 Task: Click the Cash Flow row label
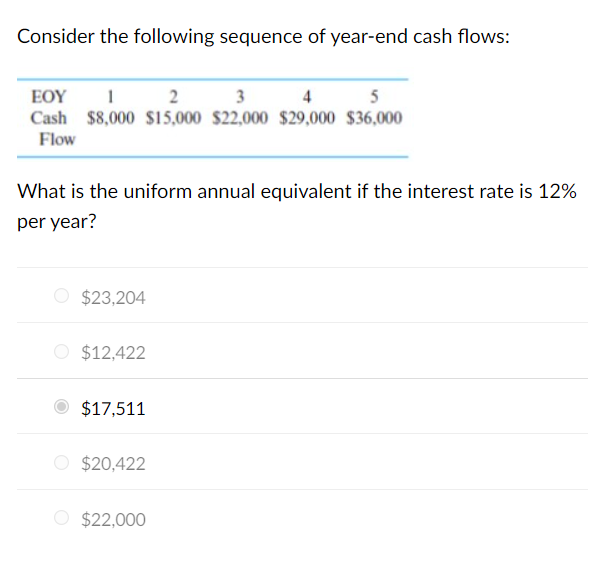click(x=53, y=129)
